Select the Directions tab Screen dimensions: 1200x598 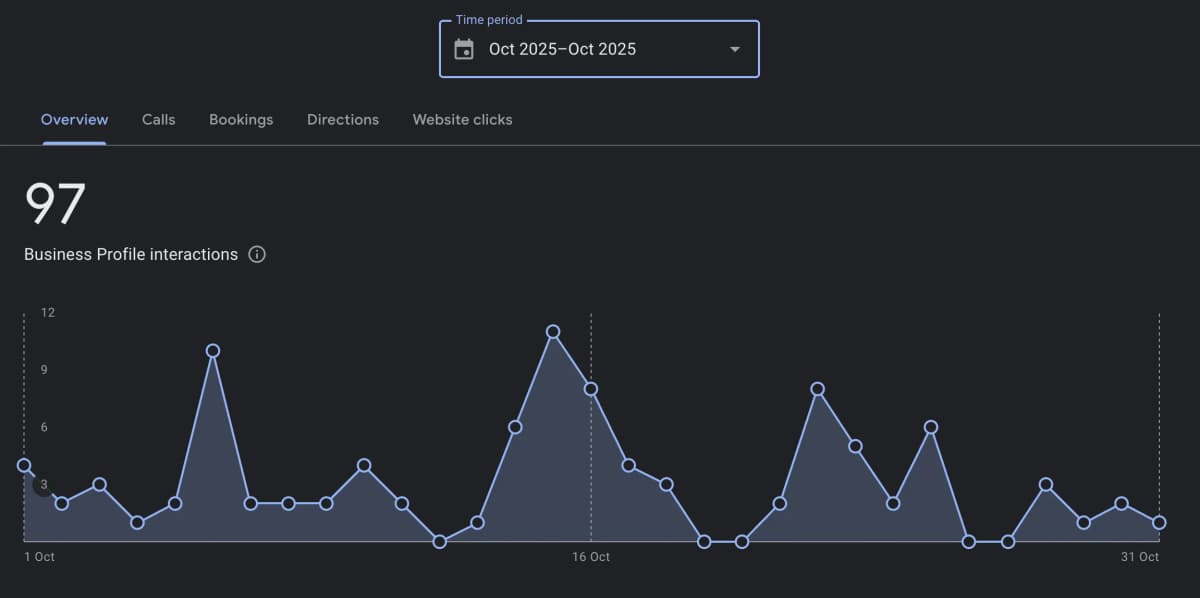click(342, 119)
